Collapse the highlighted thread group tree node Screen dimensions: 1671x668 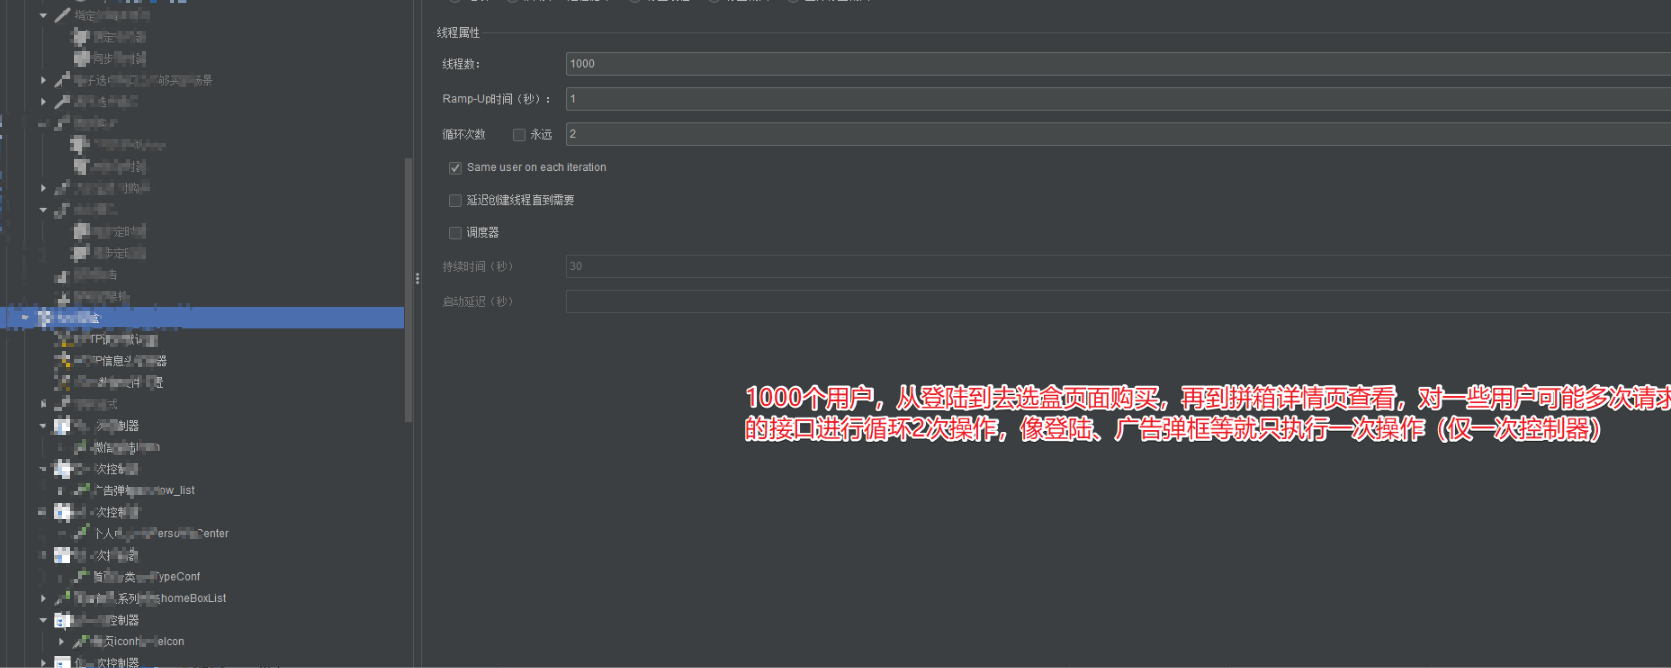point(25,318)
